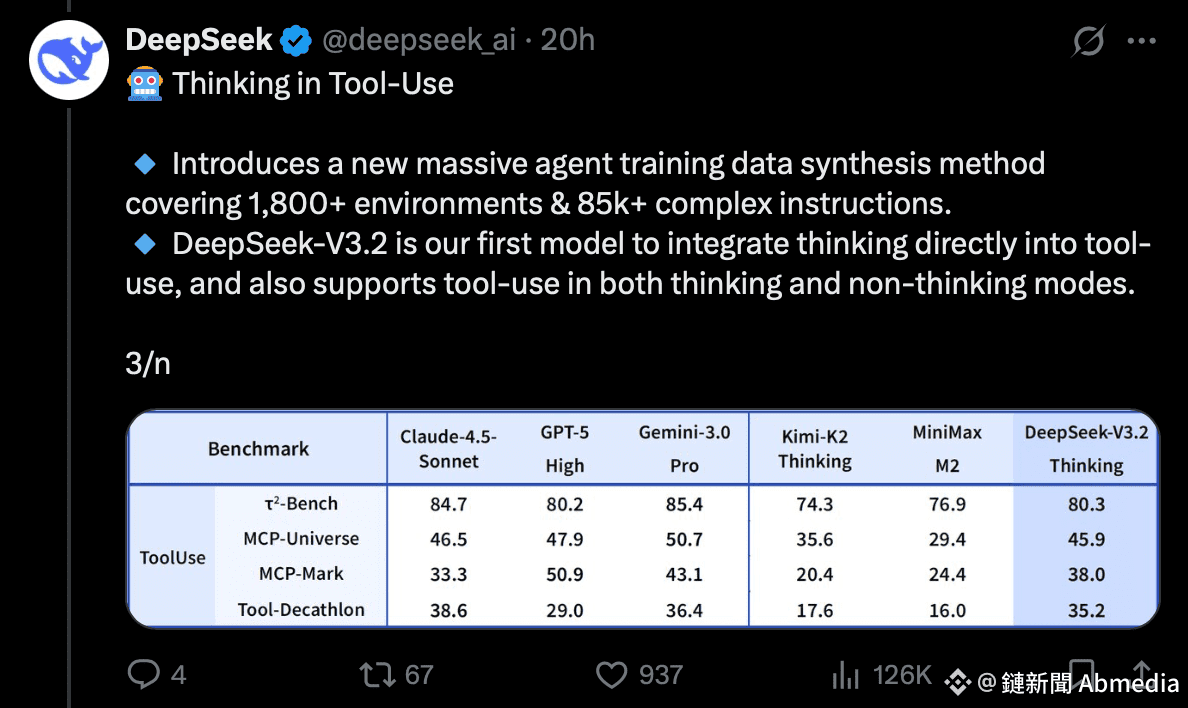
Task: Click the DeepSeek display name
Action: pyautogui.click(x=199, y=40)
